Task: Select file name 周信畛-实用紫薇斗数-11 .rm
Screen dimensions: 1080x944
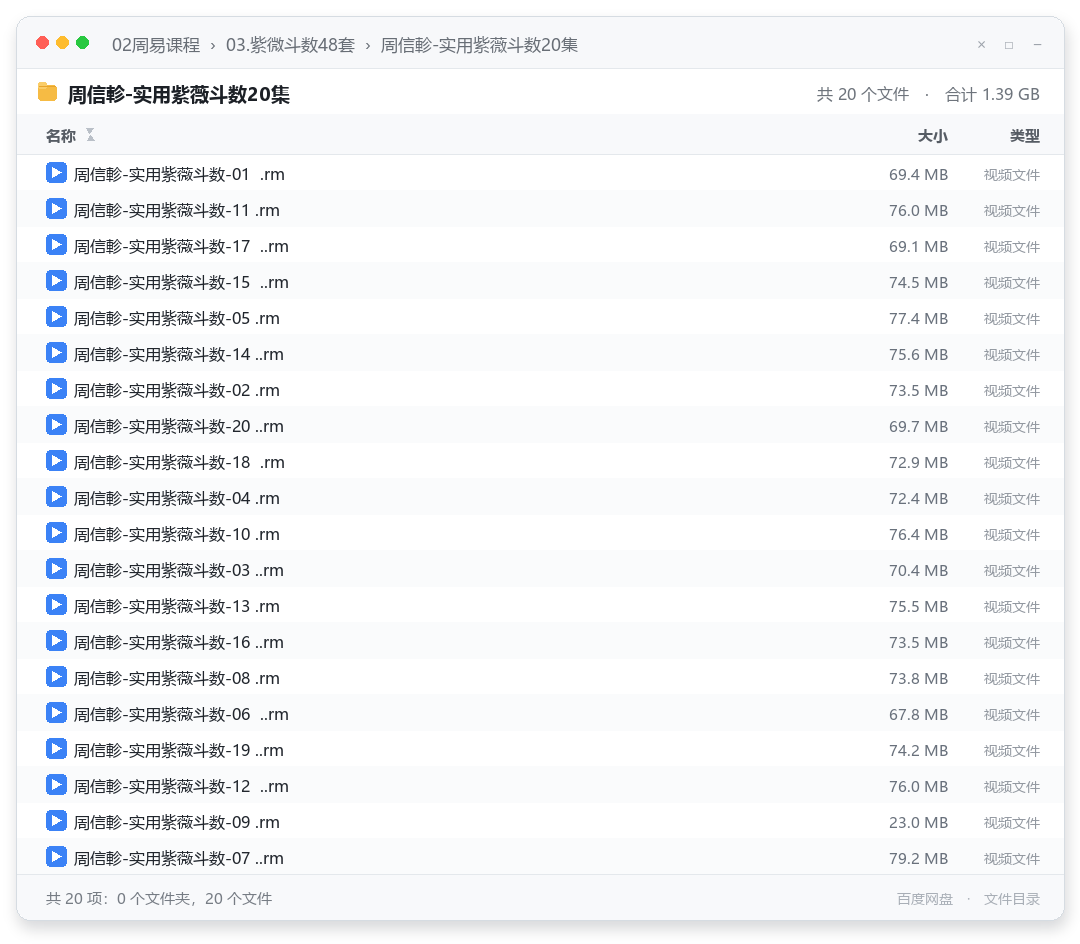Action: tap(176, 211)
